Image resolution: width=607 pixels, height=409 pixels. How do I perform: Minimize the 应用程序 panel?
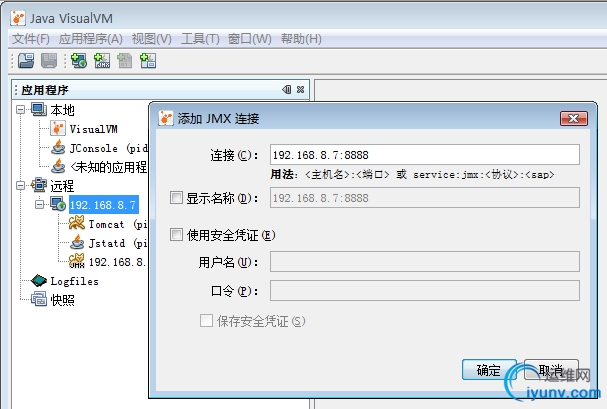(x=287, y=90)
